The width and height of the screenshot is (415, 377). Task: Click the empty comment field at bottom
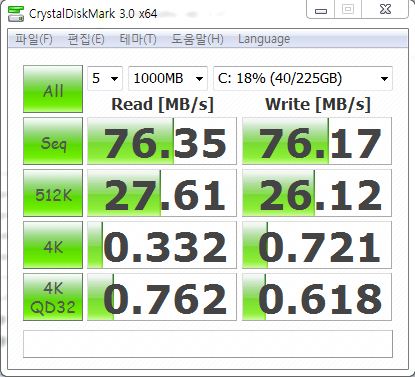coord(208,344)
